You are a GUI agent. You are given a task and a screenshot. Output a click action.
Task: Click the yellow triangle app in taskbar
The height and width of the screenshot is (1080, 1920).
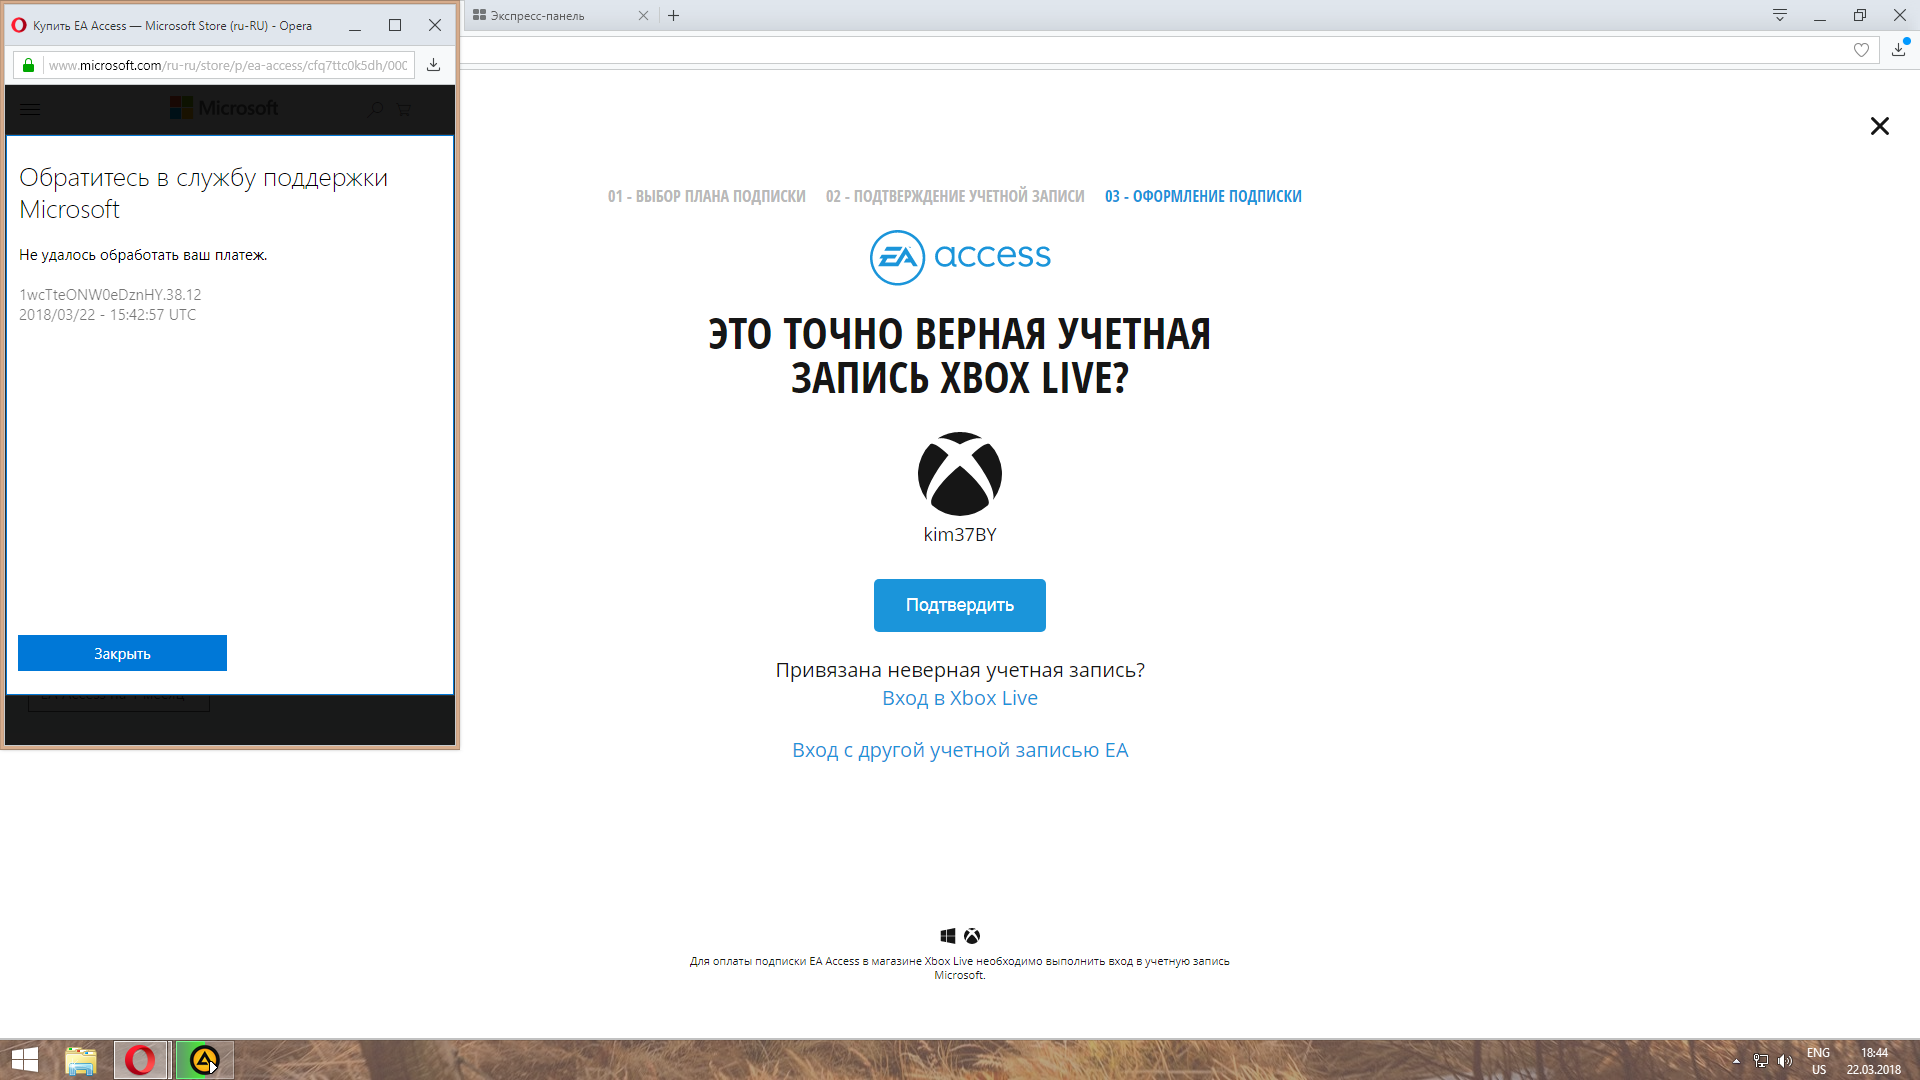tap(205, 1060)
